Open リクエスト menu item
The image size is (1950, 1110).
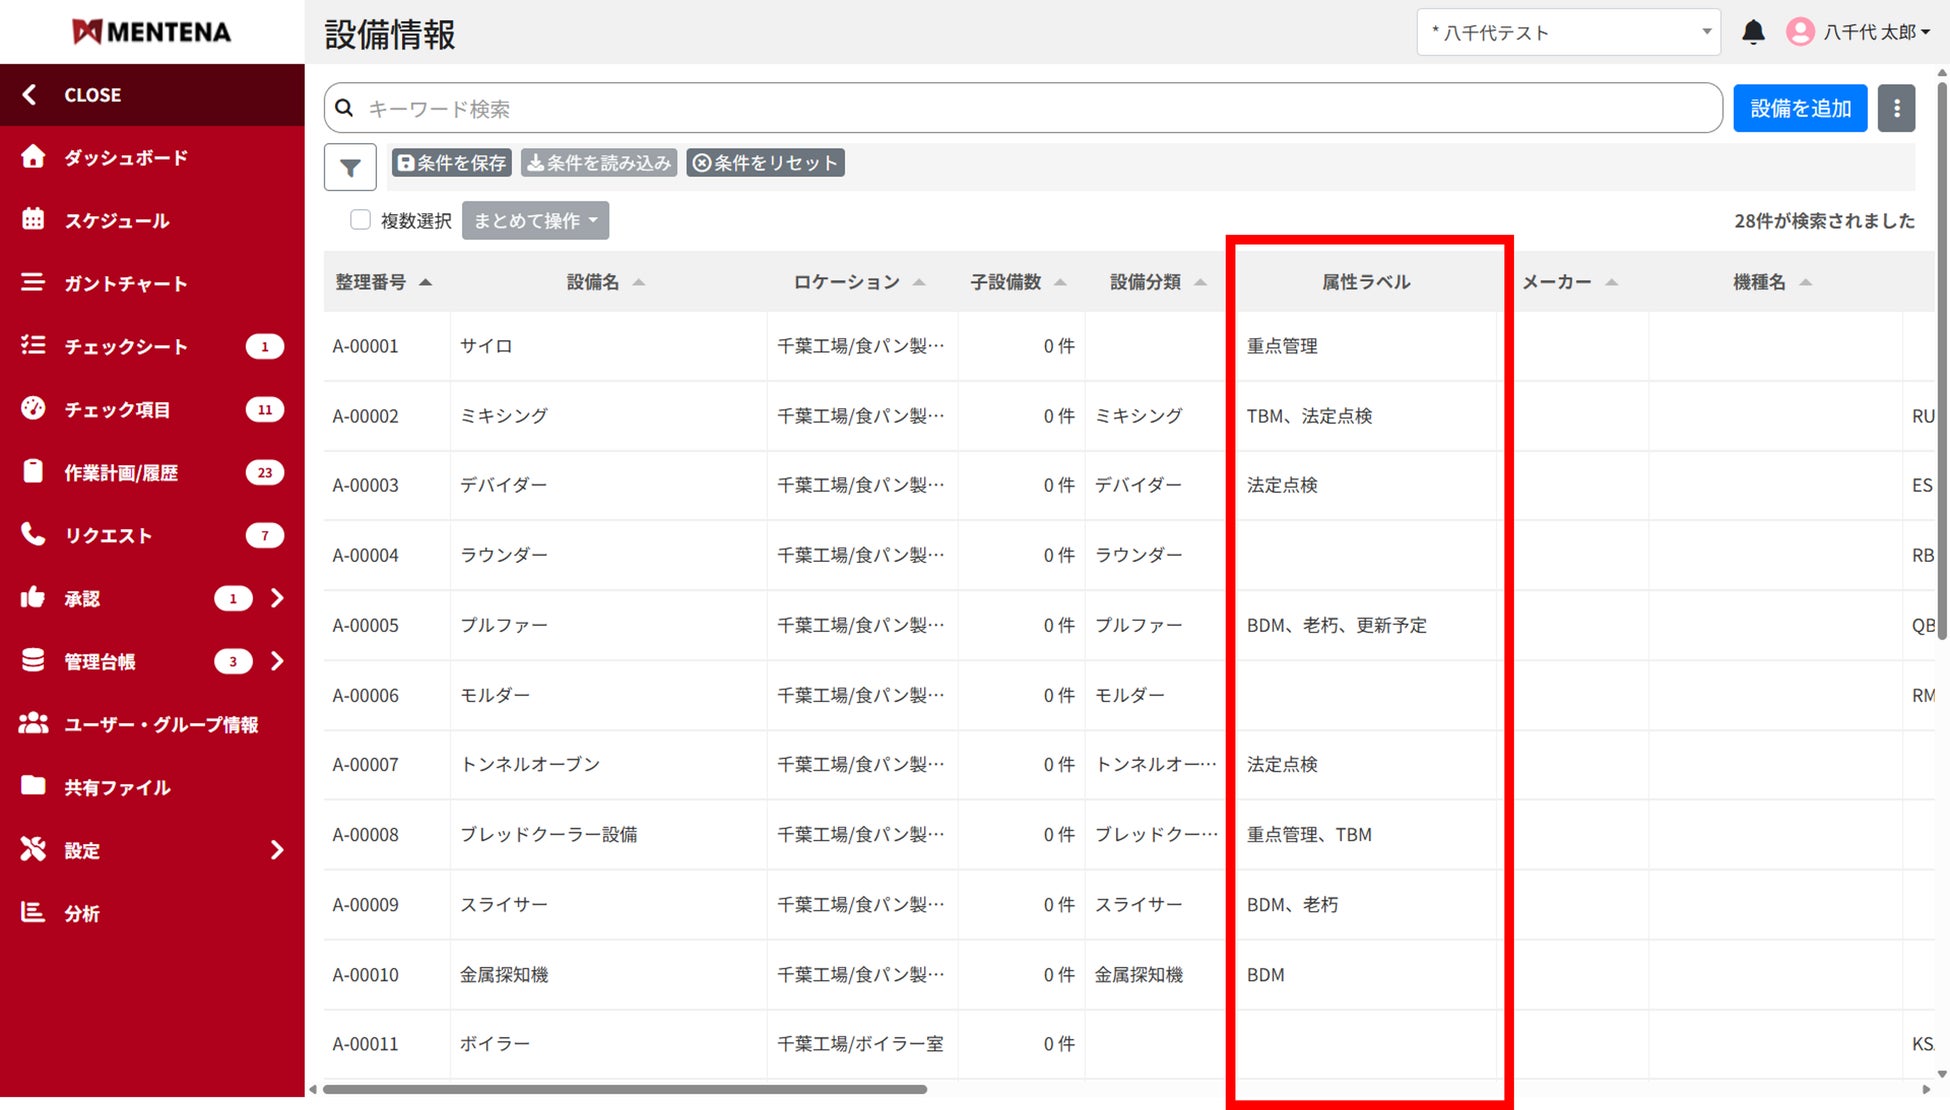click(x=108, y=535)
